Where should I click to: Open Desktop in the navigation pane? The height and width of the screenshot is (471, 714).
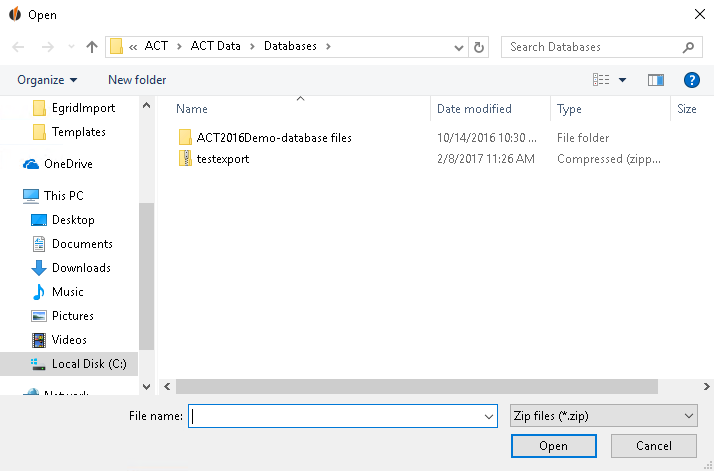point(63,220)
